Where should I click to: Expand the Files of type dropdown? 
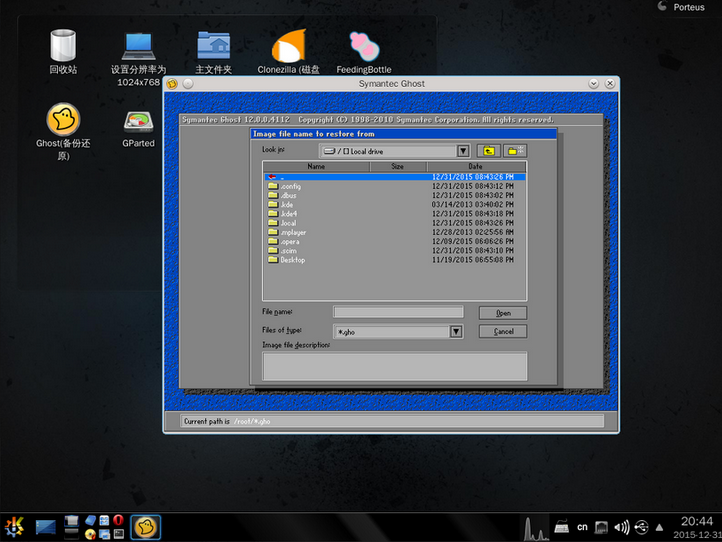pos(456,331)
